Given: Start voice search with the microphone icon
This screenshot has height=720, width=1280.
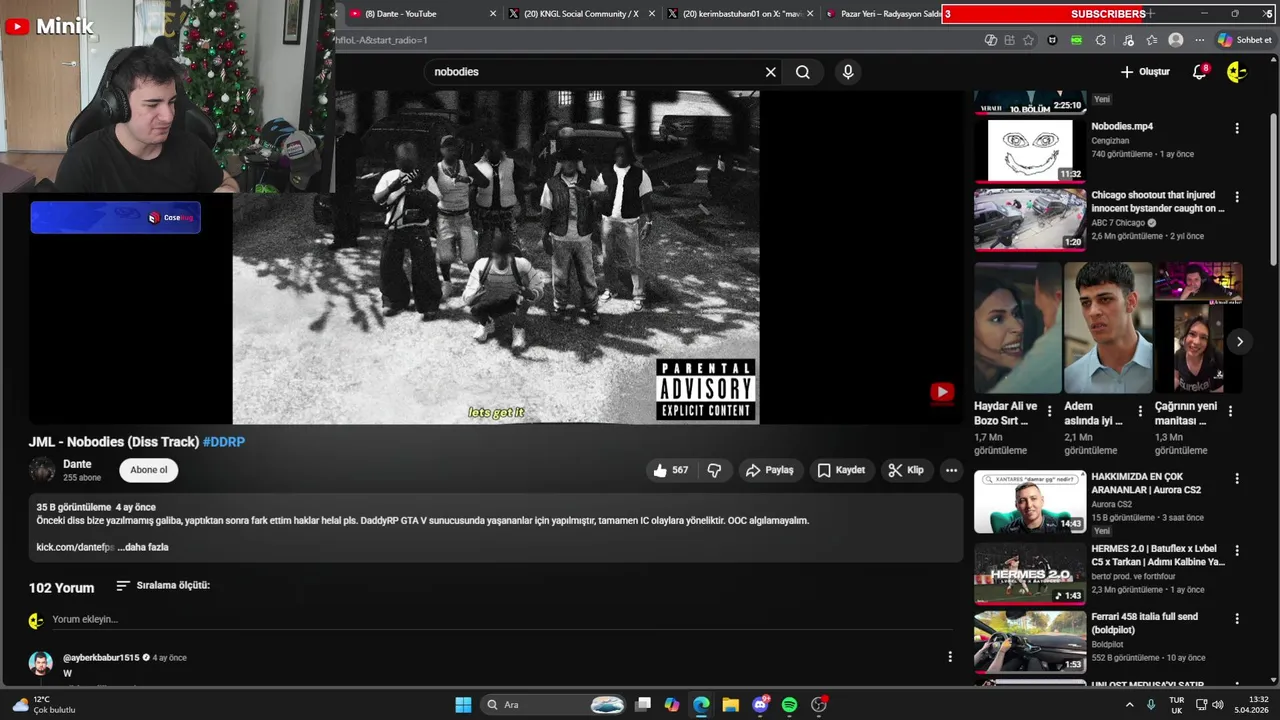Looking at the screenshot, I should pos(848,72).
